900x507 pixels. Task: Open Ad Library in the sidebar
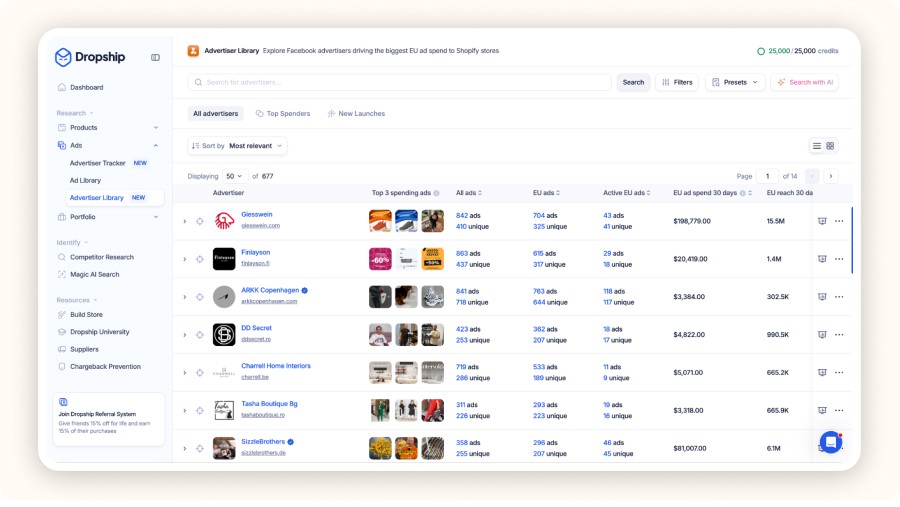85,180
